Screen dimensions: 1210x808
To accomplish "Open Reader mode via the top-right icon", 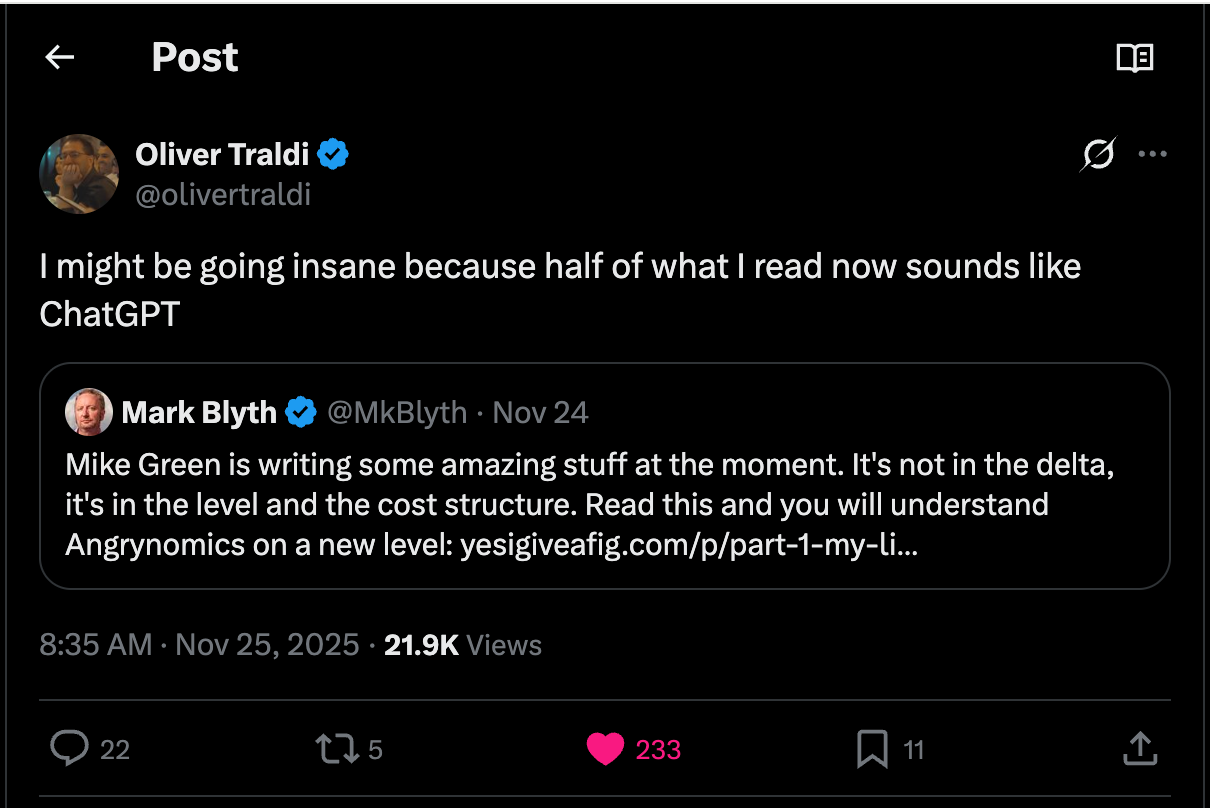I will pos(1134,58).
